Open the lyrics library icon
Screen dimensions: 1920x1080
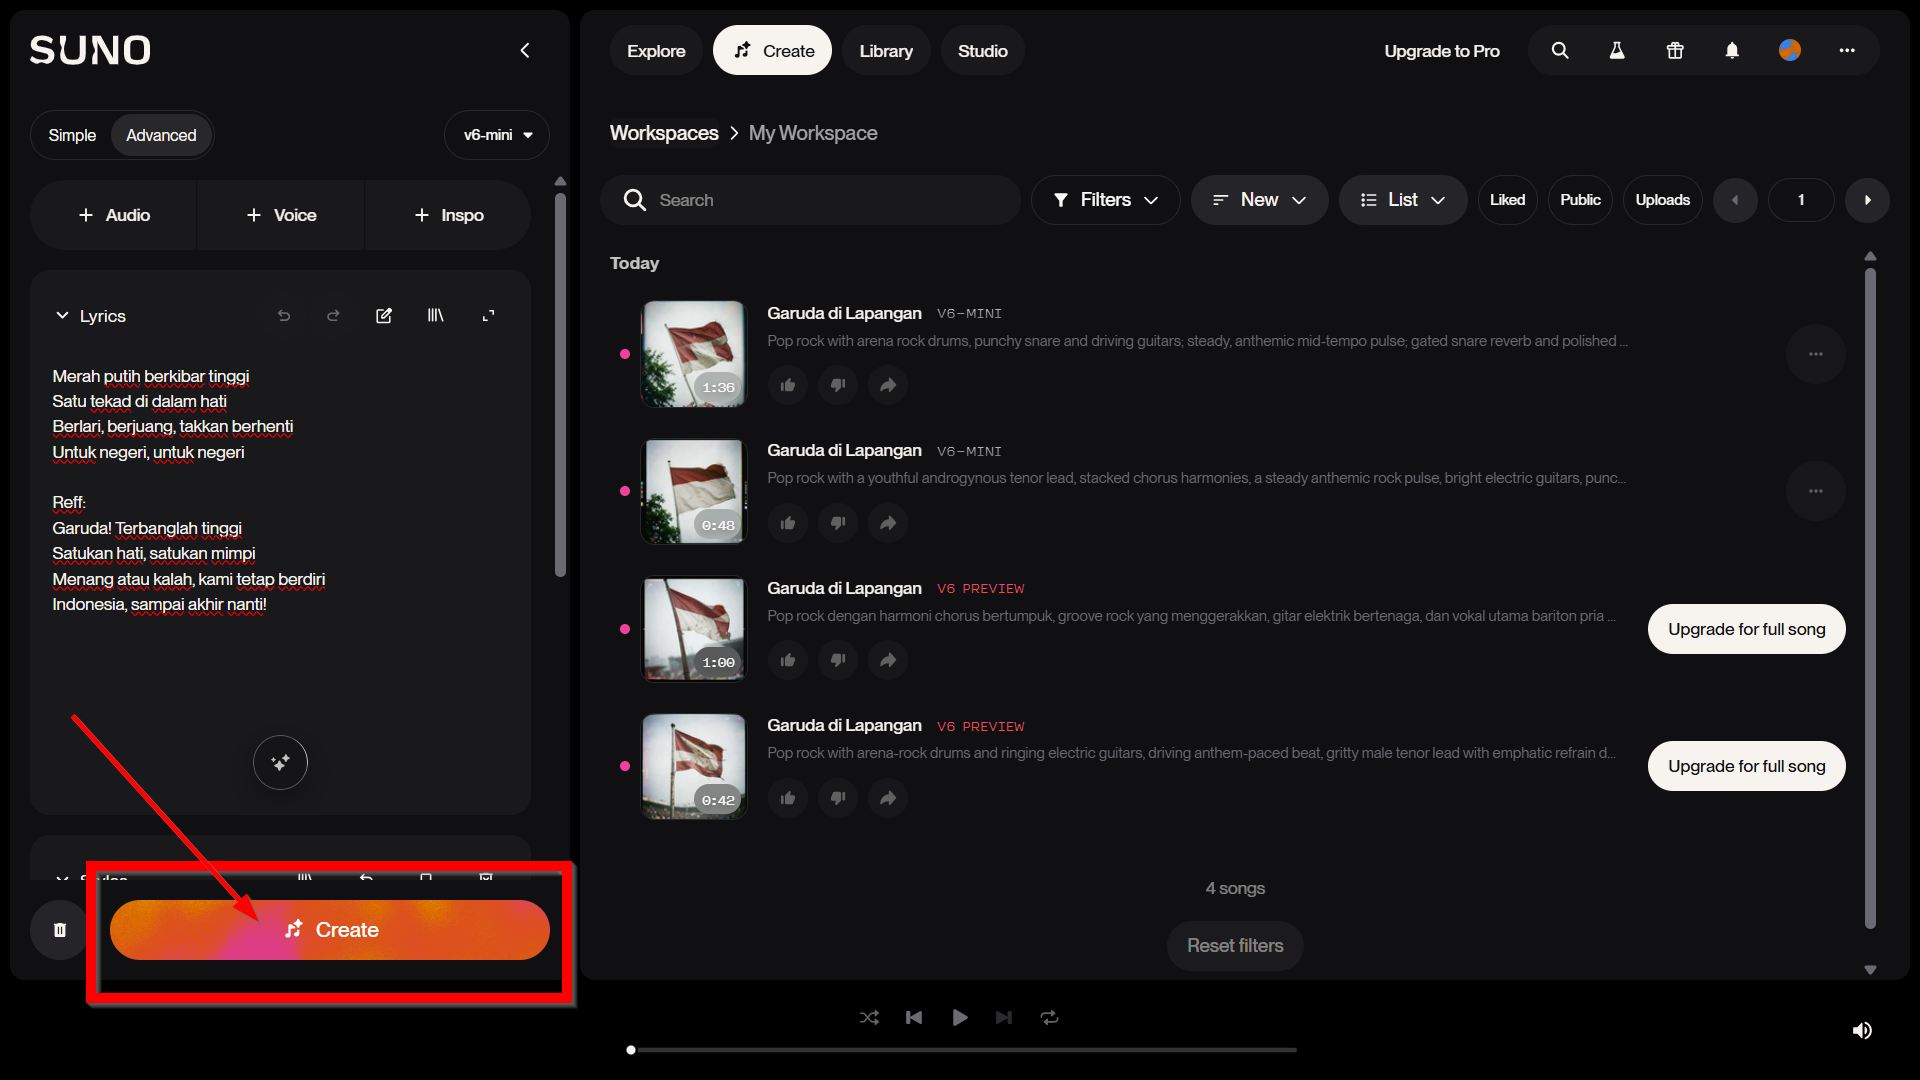pos(436,316)
